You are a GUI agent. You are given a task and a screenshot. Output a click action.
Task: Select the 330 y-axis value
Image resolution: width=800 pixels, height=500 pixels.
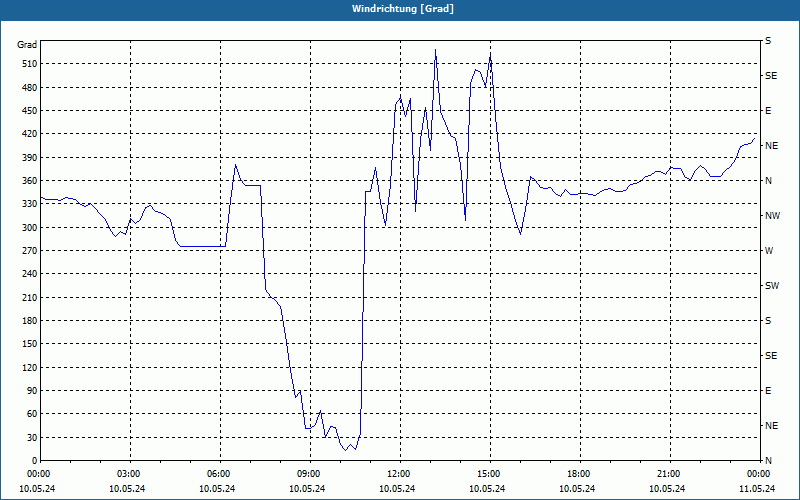point(29,204)
